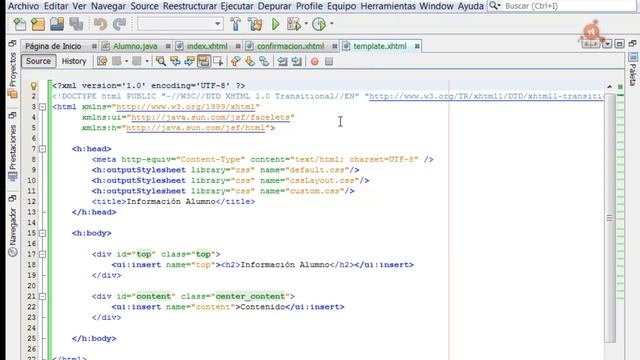Click the java.sun.com/jsf/facelets link
The width and height of the screenshot is (640, 360).
pos(210,118)
